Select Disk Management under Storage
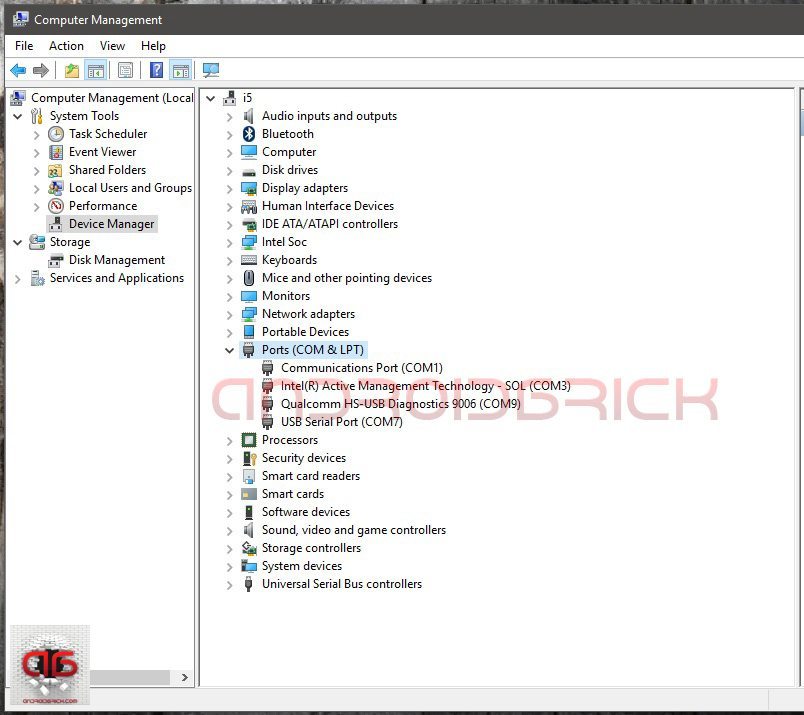This screenshot has width=804, height=715. [116, 260]
